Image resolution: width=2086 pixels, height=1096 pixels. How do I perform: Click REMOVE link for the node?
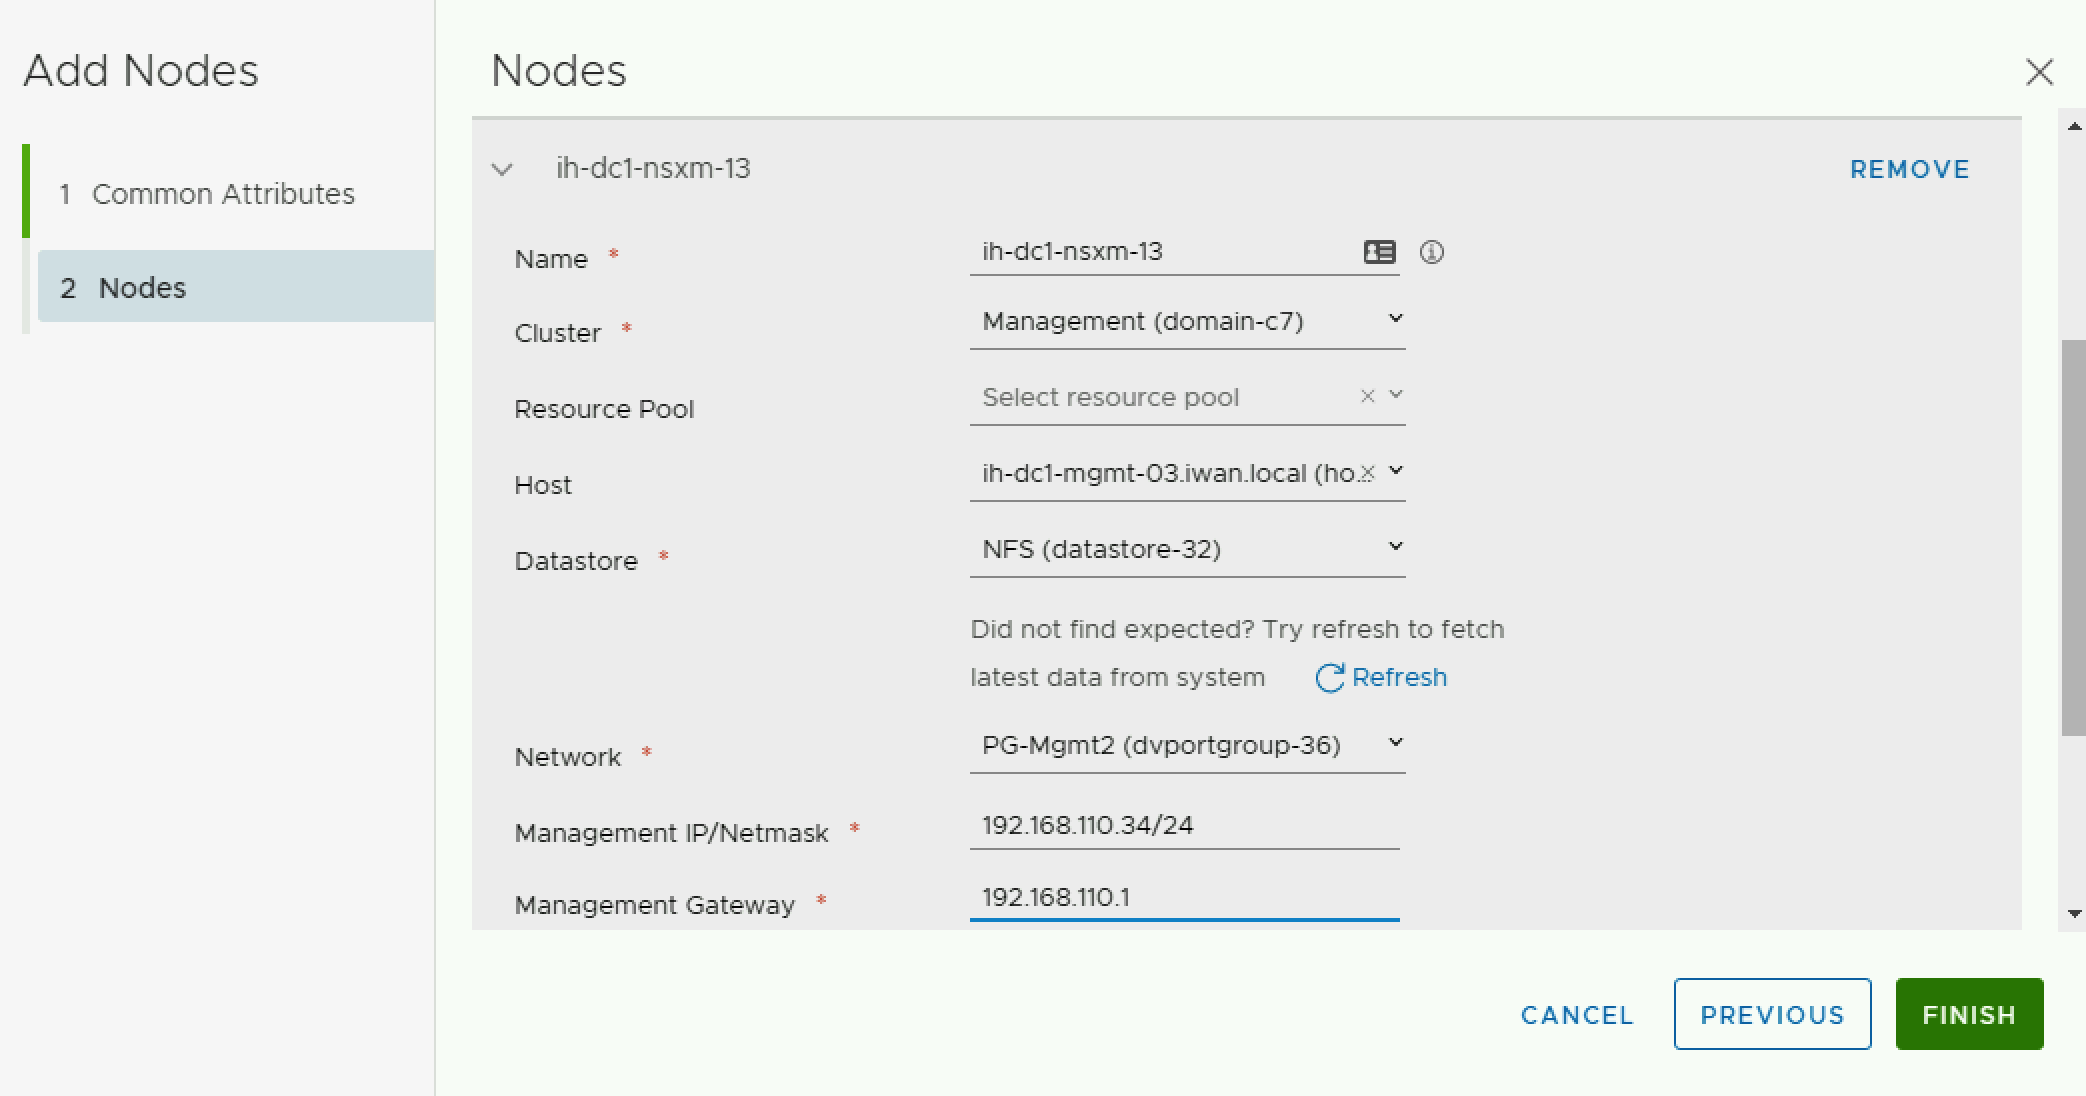coord(1909,169)
